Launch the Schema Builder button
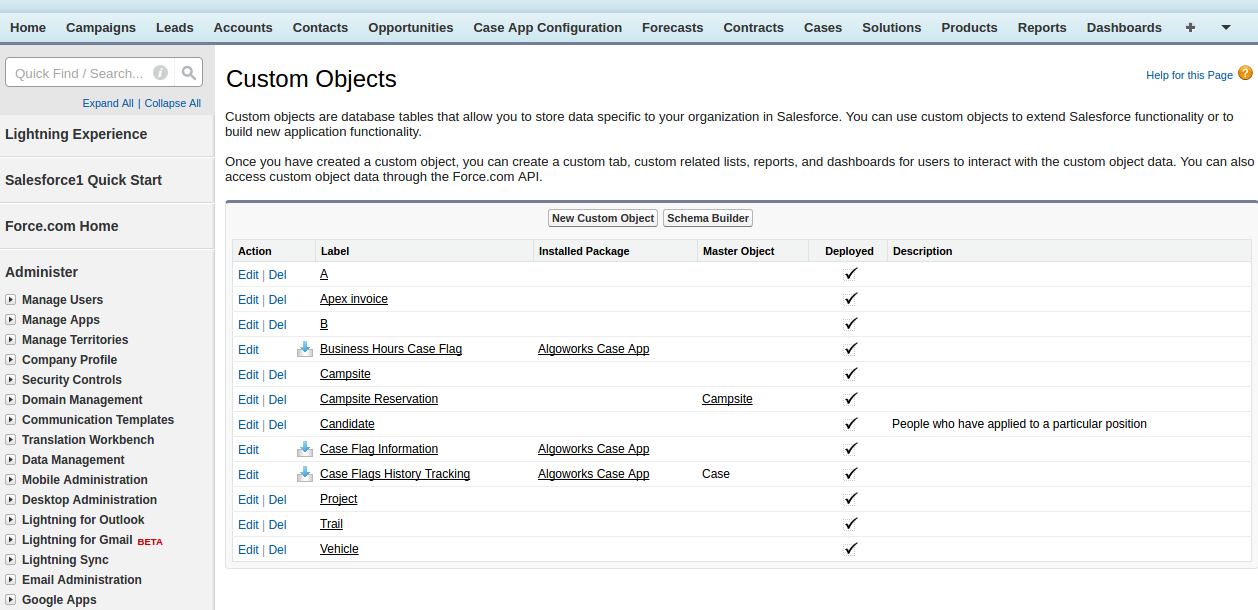The height and width of the screenshot is (610, 1258). pyautogui.click(x=707, y=218)
